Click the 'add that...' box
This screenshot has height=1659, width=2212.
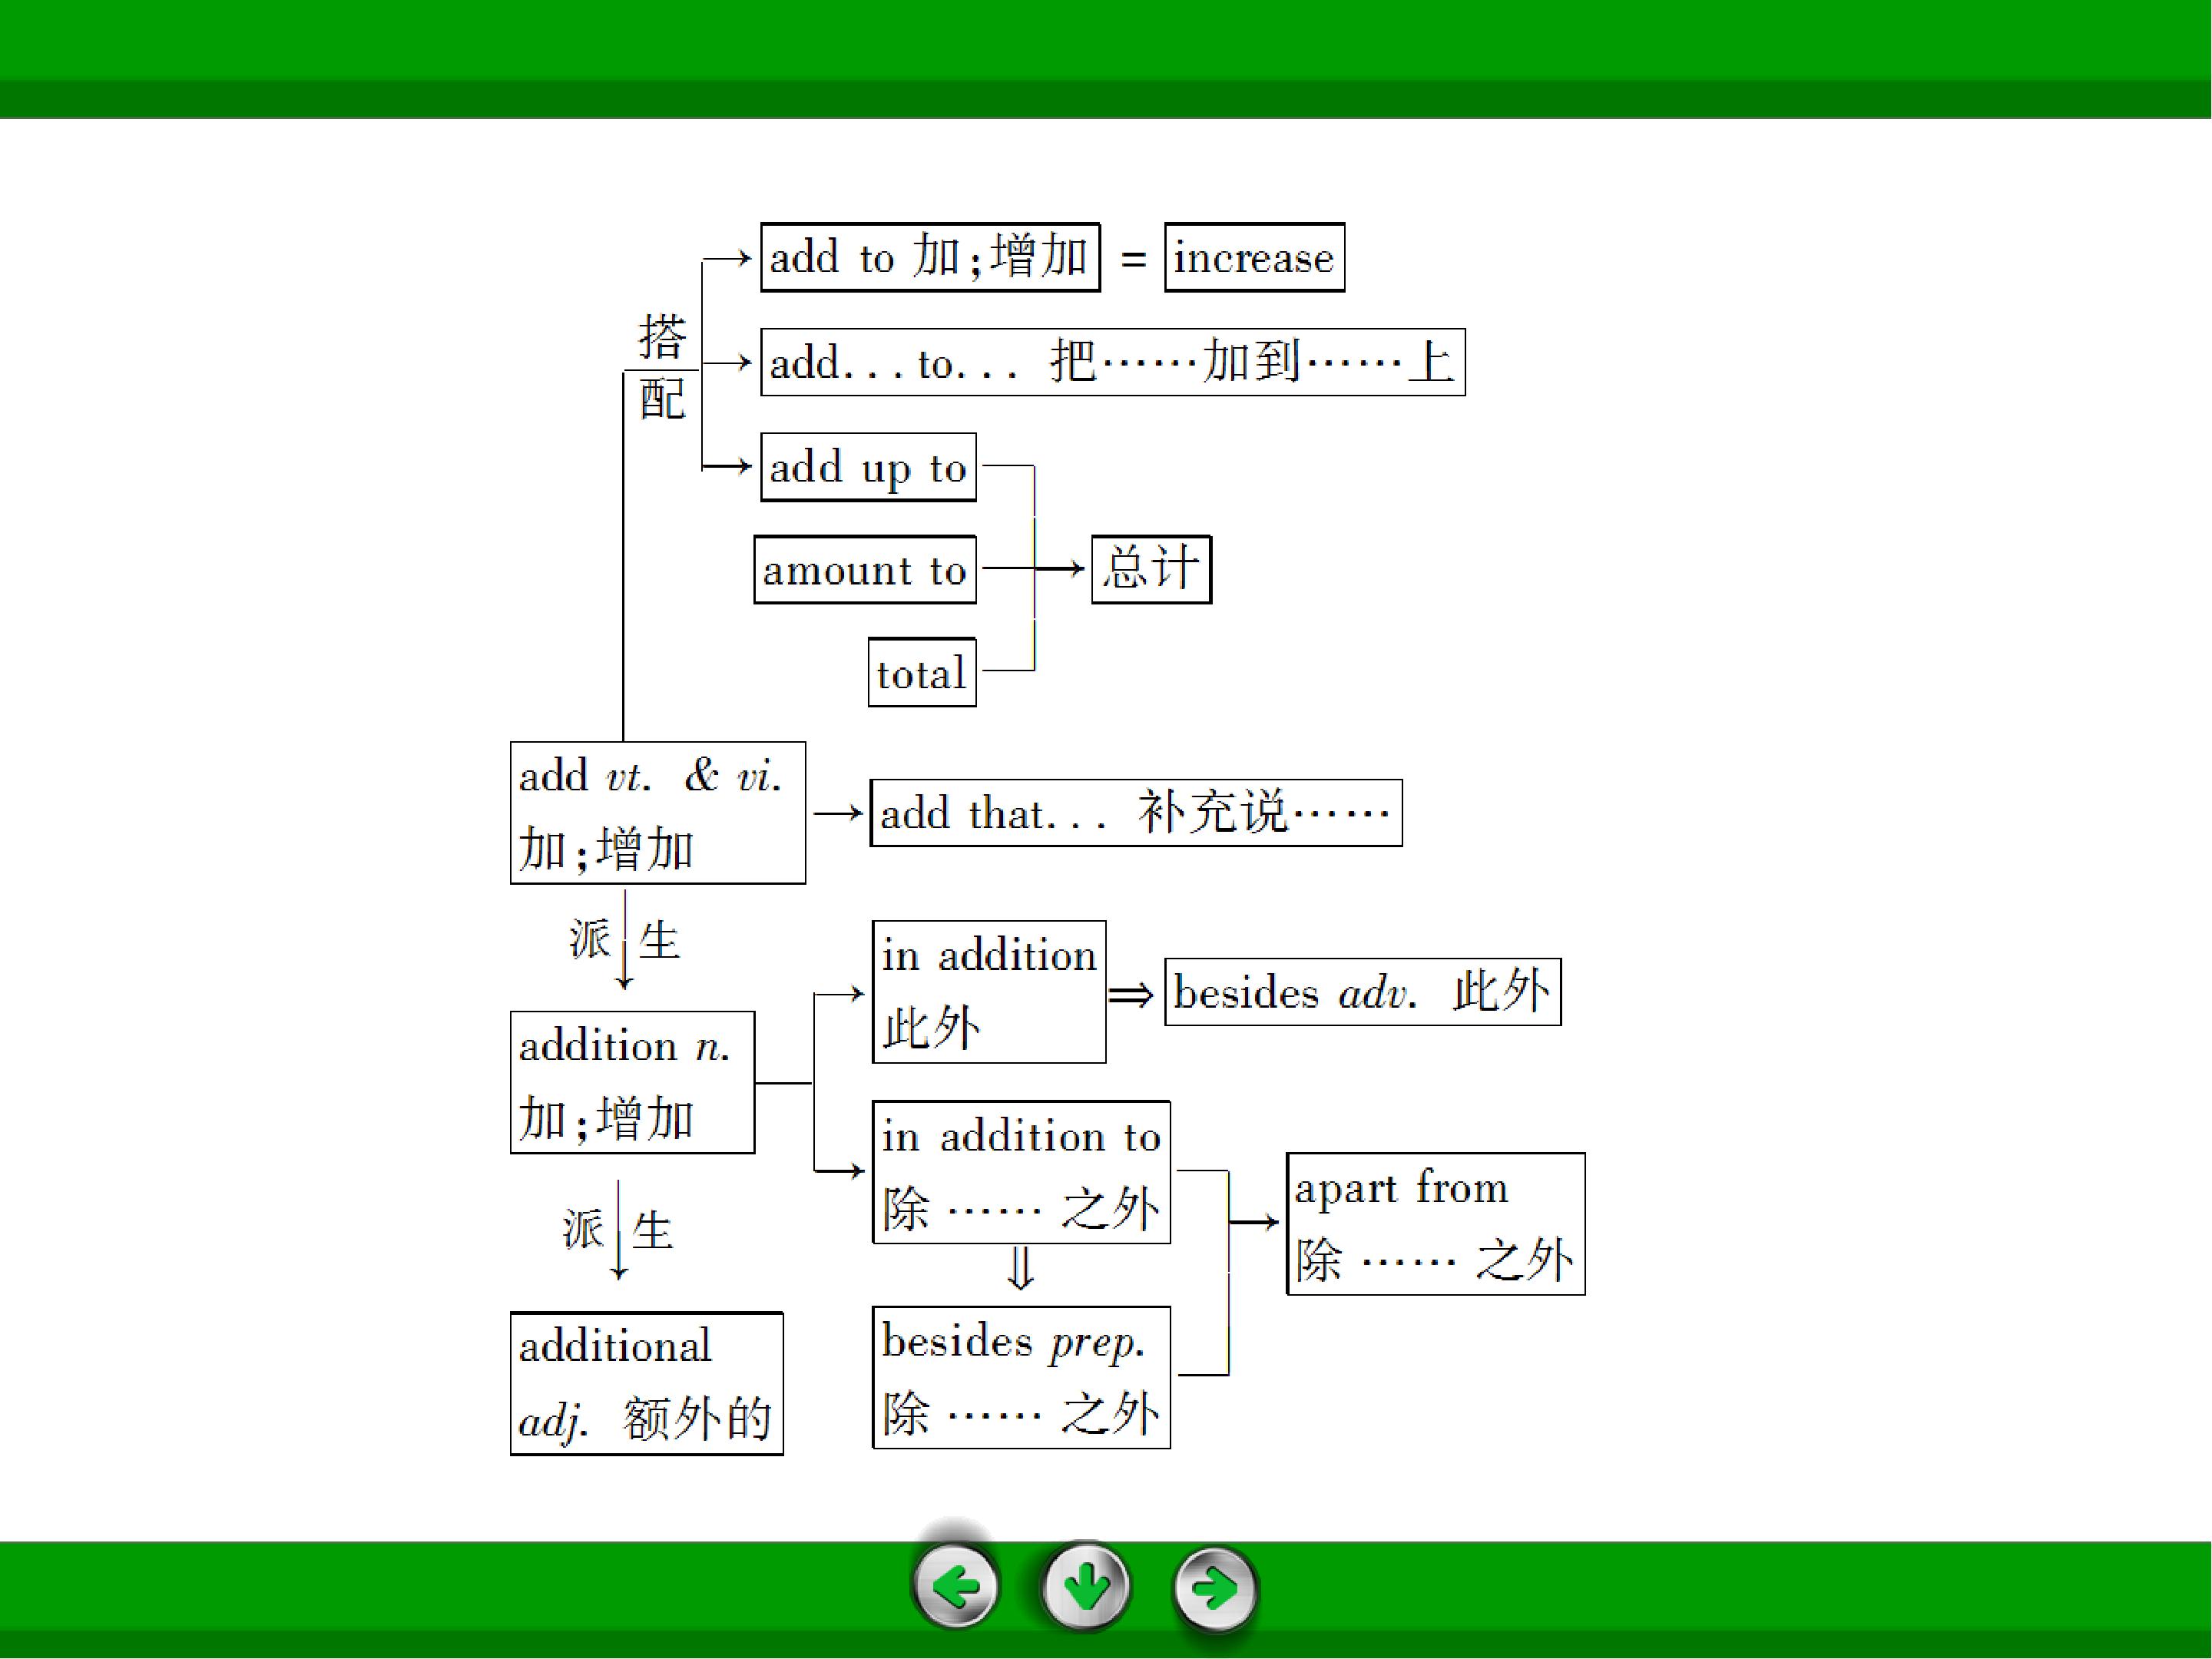click(x=1136, y=813)
